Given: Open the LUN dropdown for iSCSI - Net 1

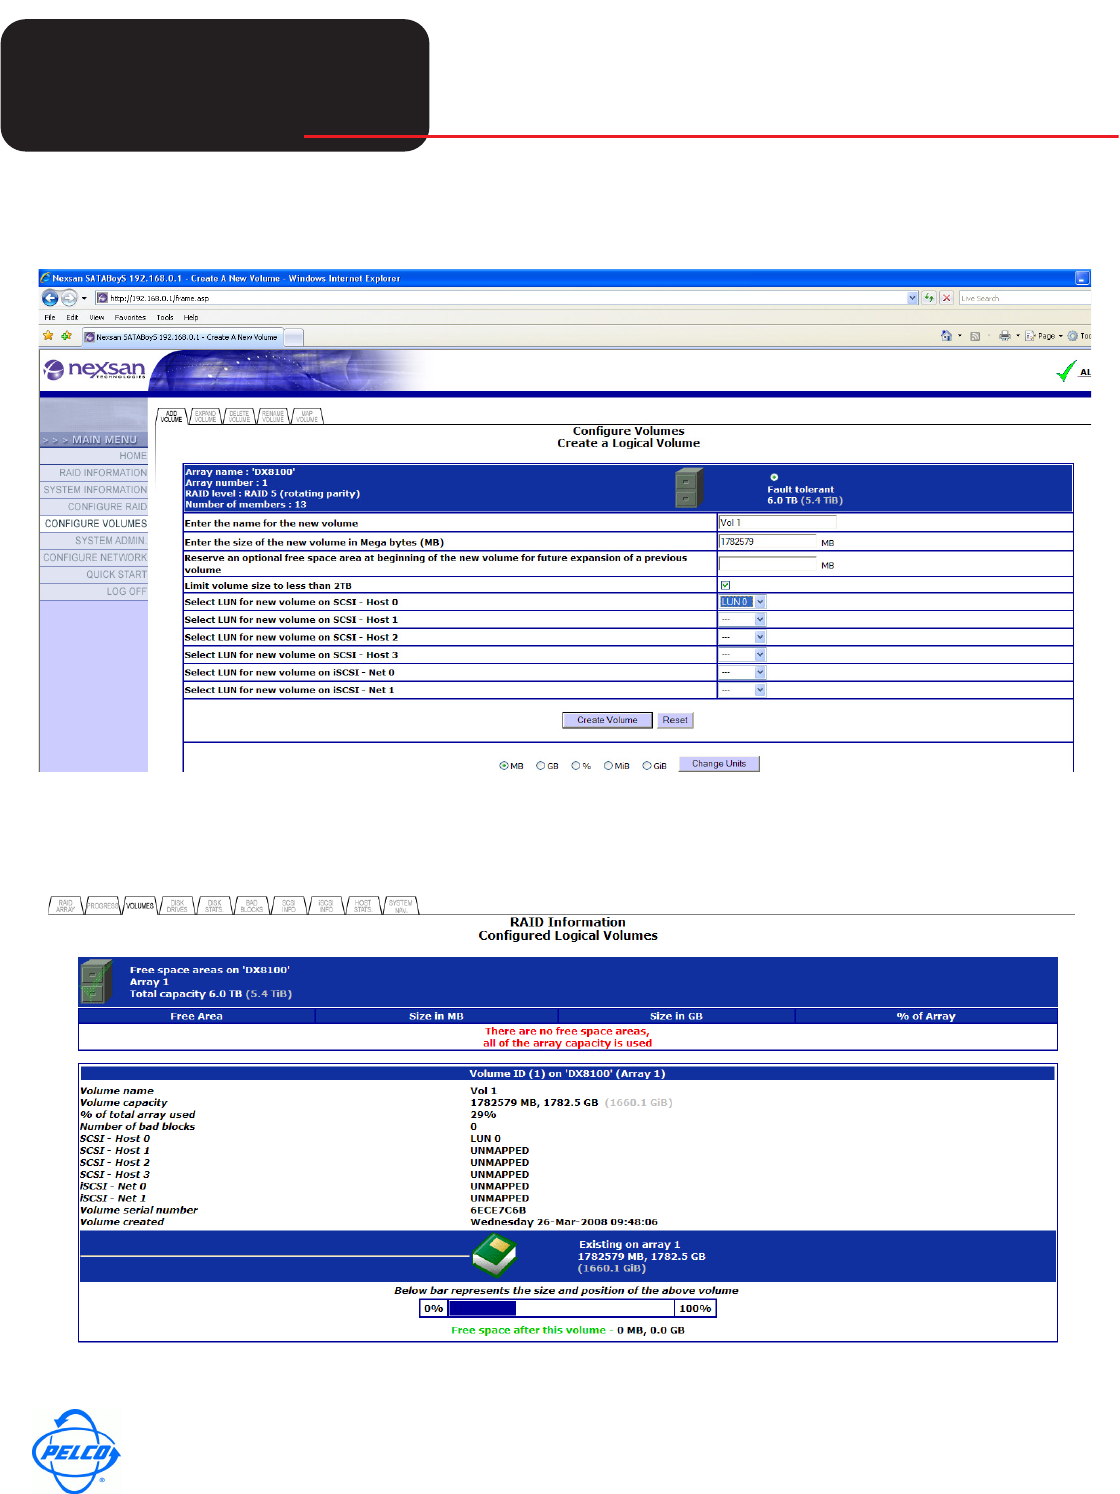Looking at the screenshot, I should point(743,690).
